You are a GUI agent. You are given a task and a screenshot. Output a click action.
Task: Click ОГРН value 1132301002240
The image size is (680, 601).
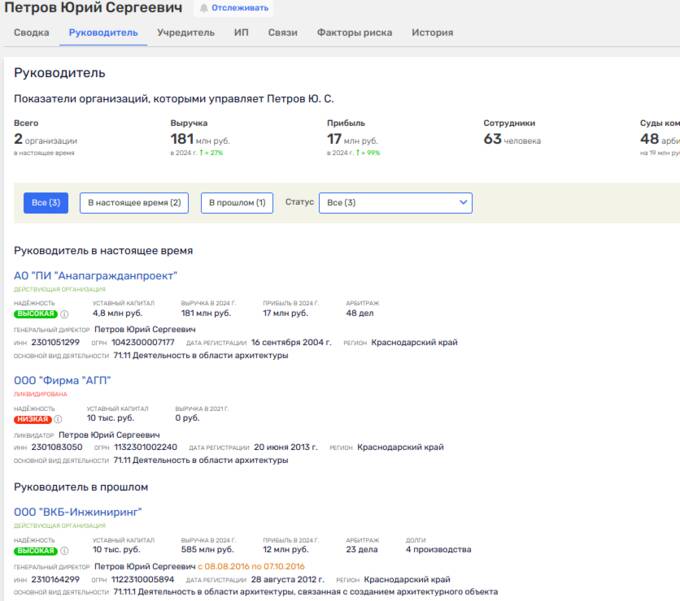click(x=146, y=447)
